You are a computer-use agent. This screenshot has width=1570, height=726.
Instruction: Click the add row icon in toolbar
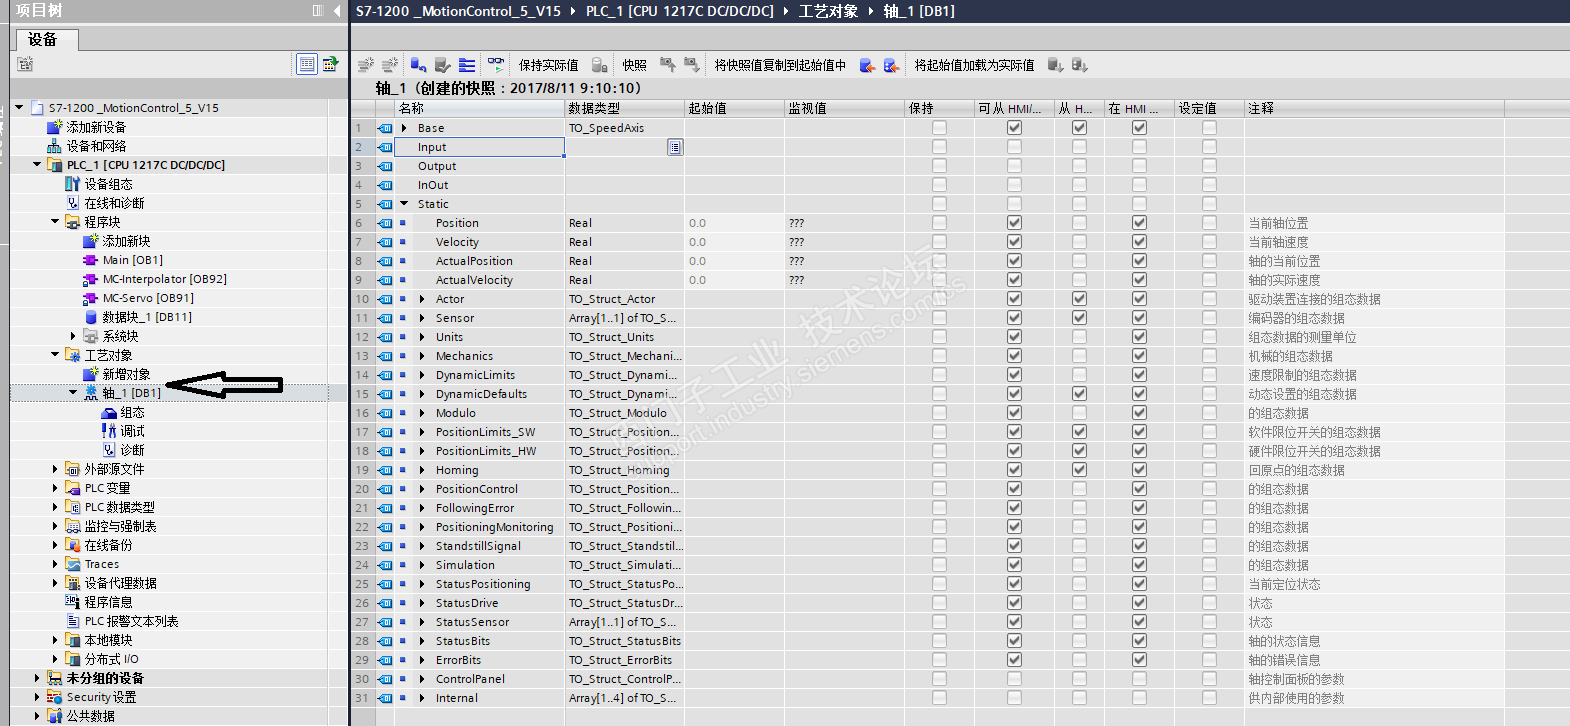[389, 65]
